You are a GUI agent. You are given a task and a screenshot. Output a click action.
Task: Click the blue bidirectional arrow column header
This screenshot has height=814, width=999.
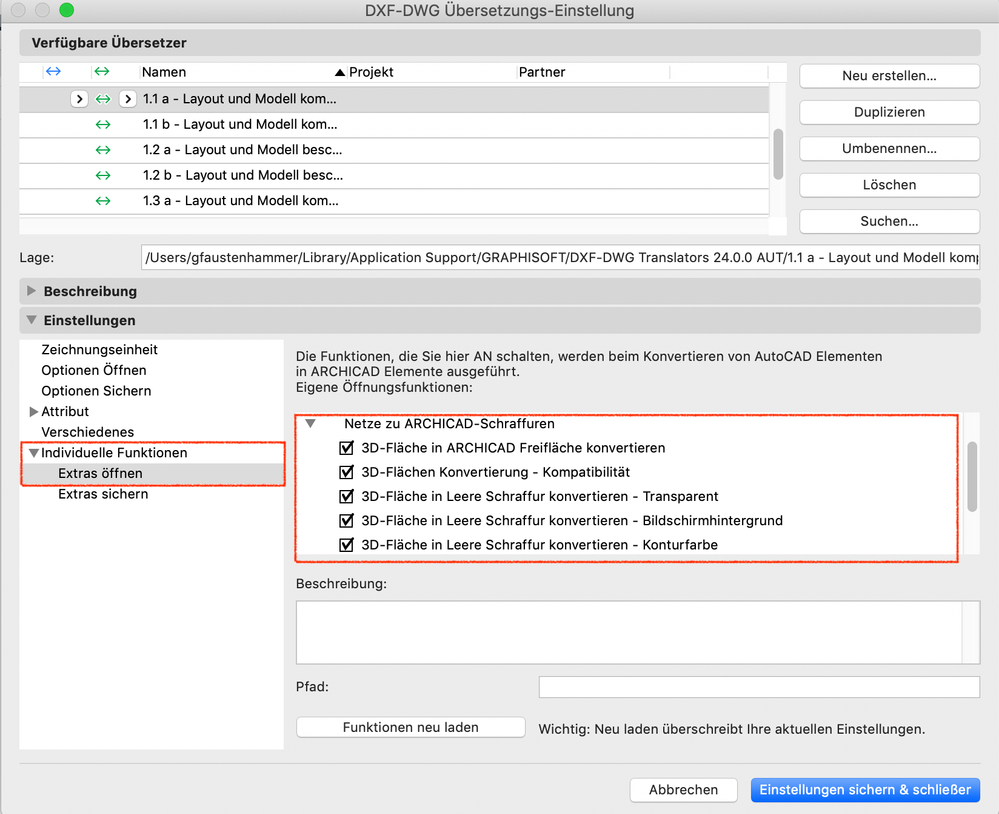(54, 71)
